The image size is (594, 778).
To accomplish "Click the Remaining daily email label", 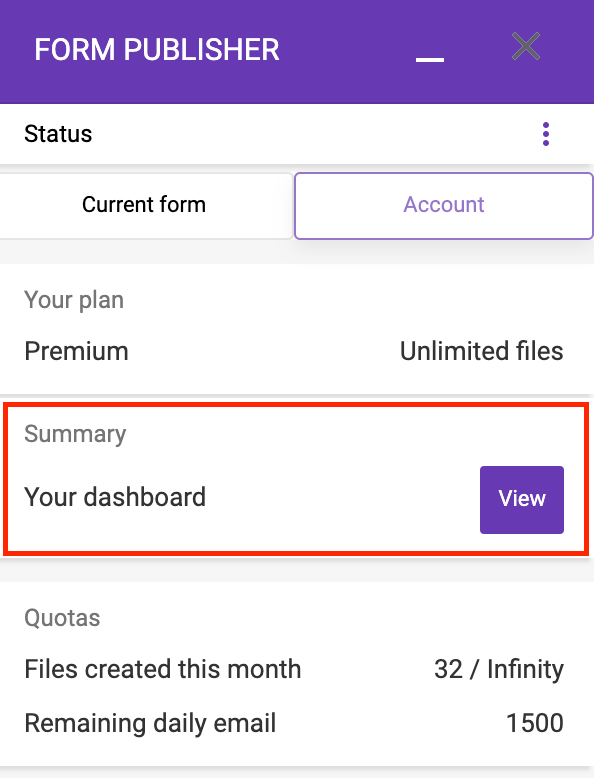I will [150, 723].
